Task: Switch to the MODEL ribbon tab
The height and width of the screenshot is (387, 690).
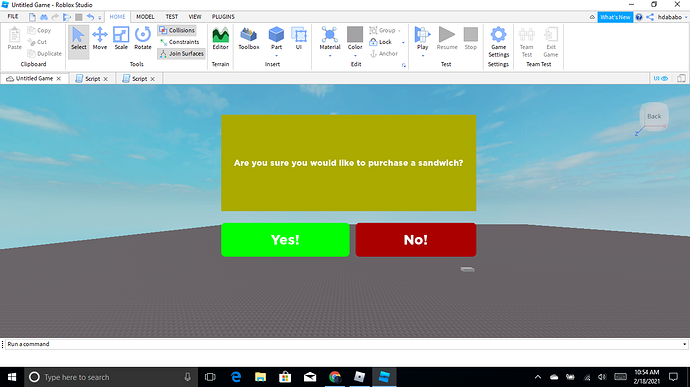Action: [x=145, y=16]
